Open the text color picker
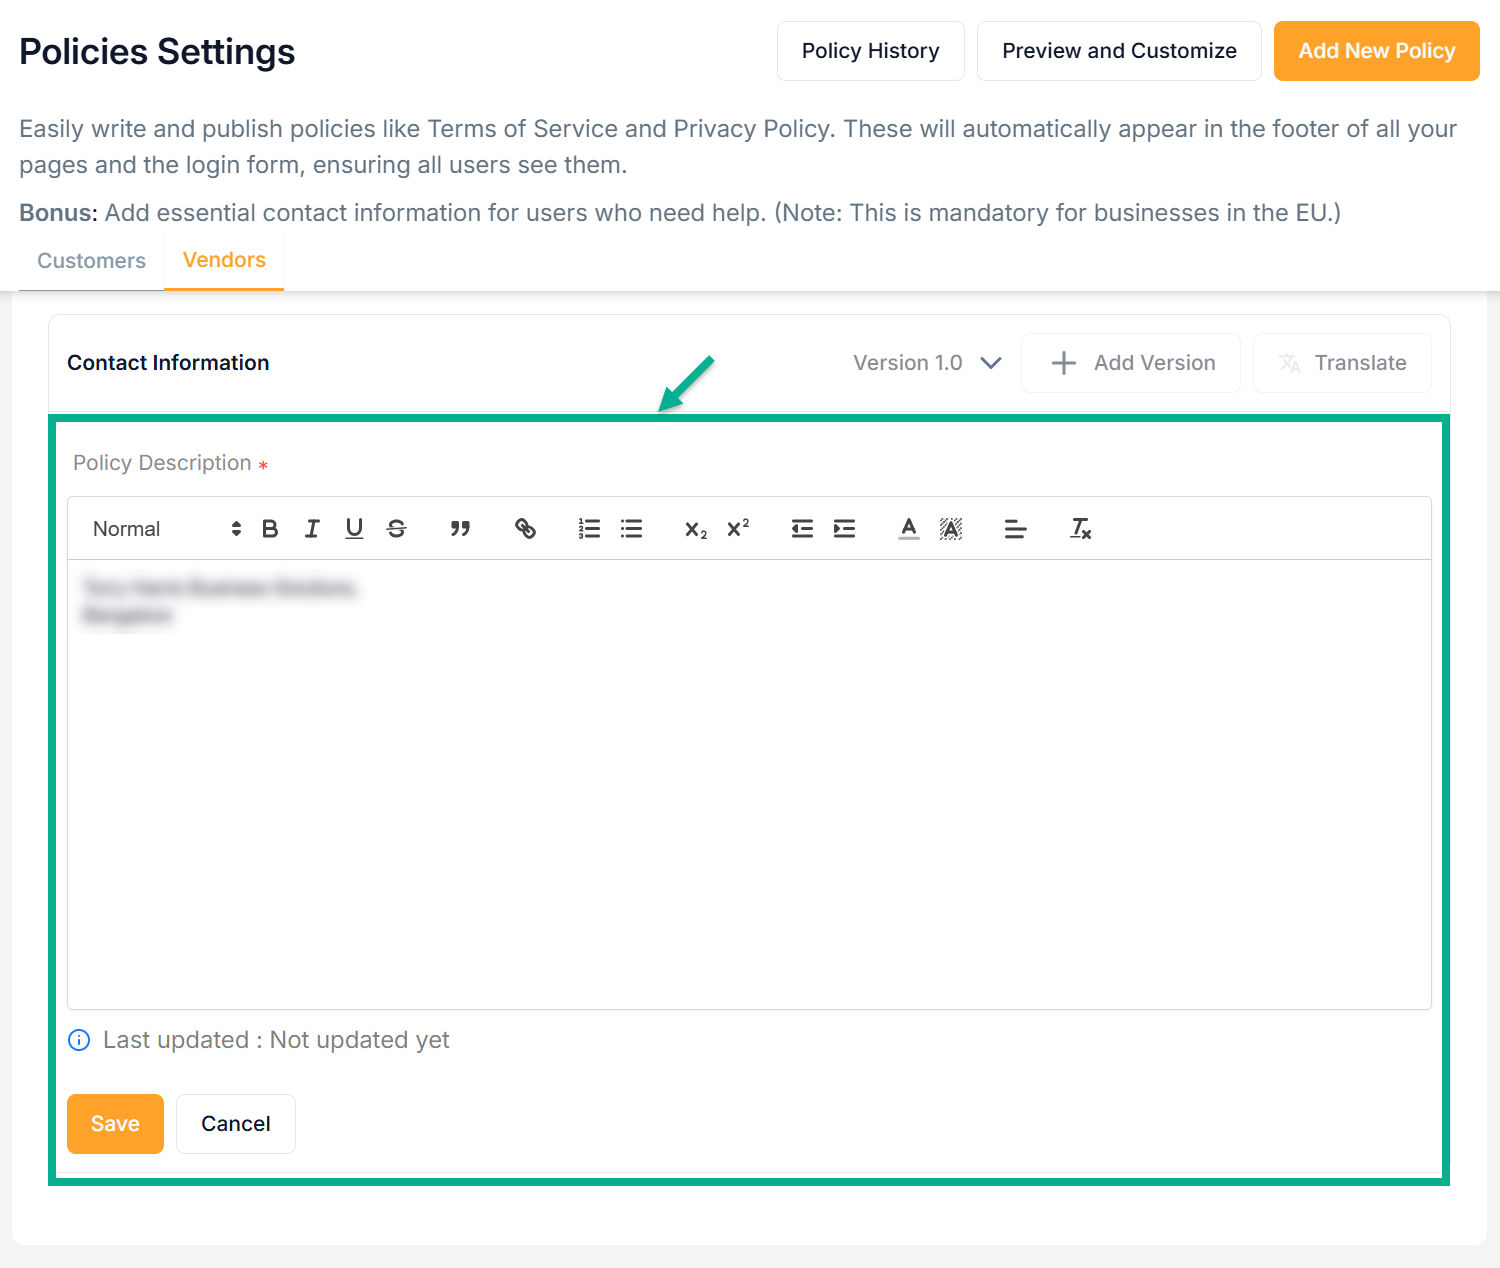The image size is (1500, 1268). point(908,529)
